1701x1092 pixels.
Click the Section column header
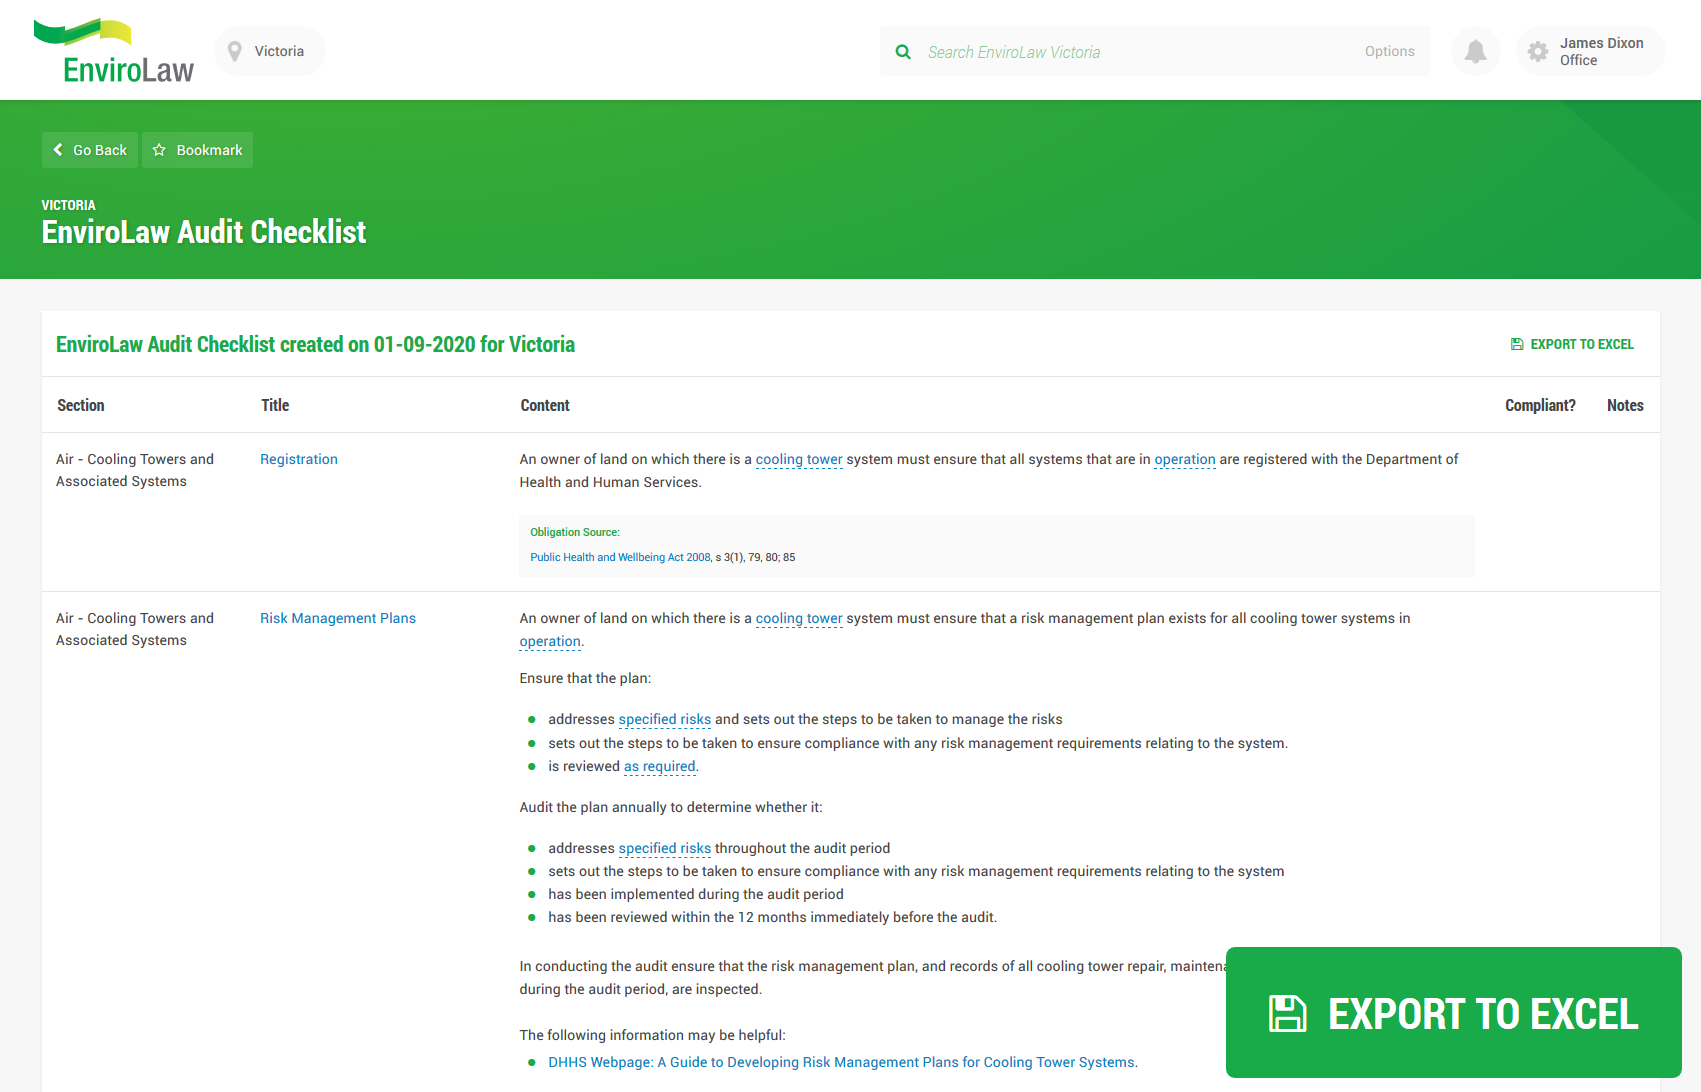tap(81, 405)
